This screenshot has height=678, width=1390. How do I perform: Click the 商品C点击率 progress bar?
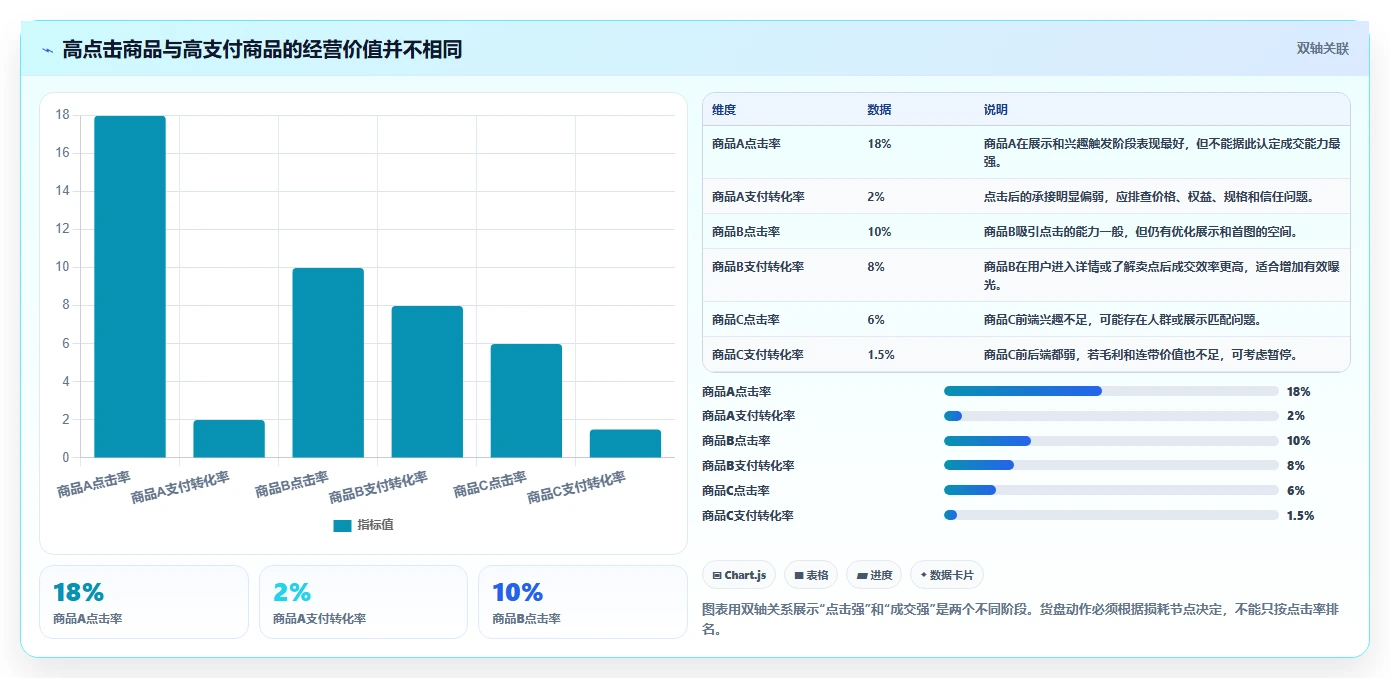click(1111, 490)
